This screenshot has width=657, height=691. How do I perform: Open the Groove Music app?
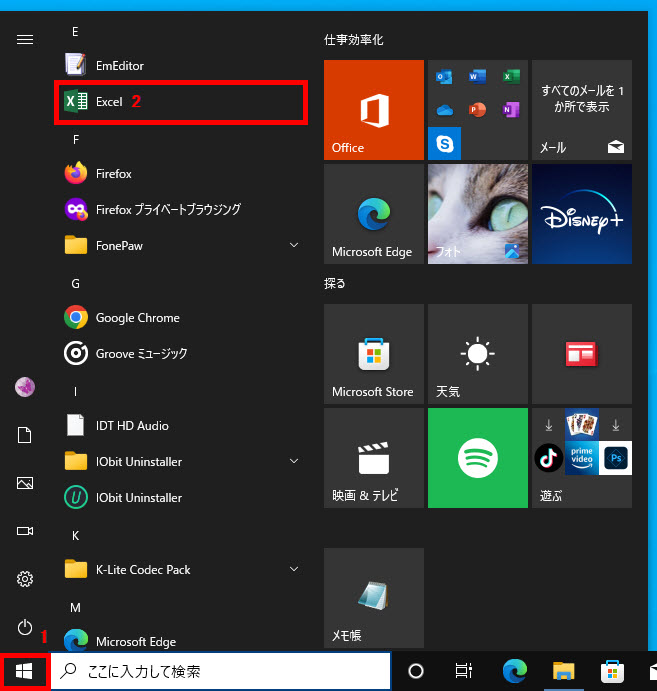click(x=141, y=354)
